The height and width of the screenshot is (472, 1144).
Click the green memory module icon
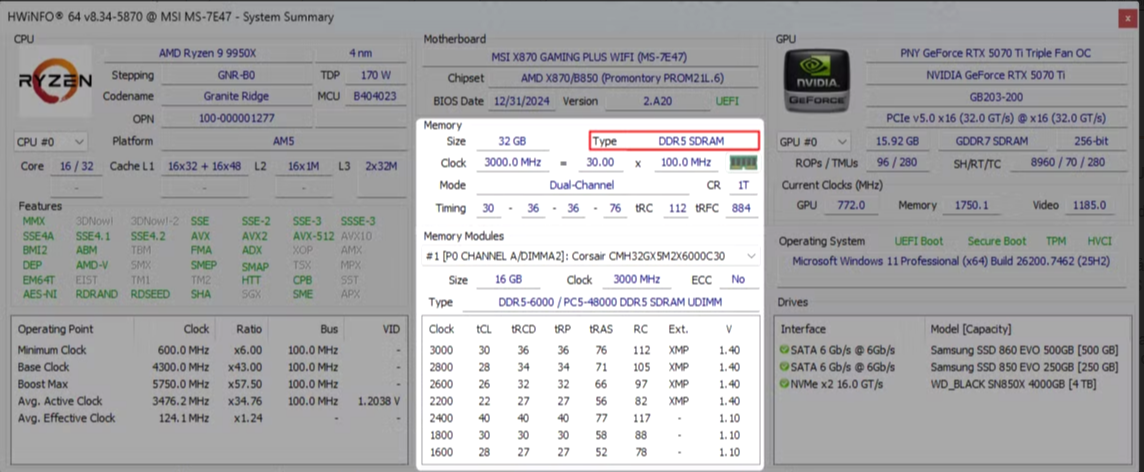point(742,162)
